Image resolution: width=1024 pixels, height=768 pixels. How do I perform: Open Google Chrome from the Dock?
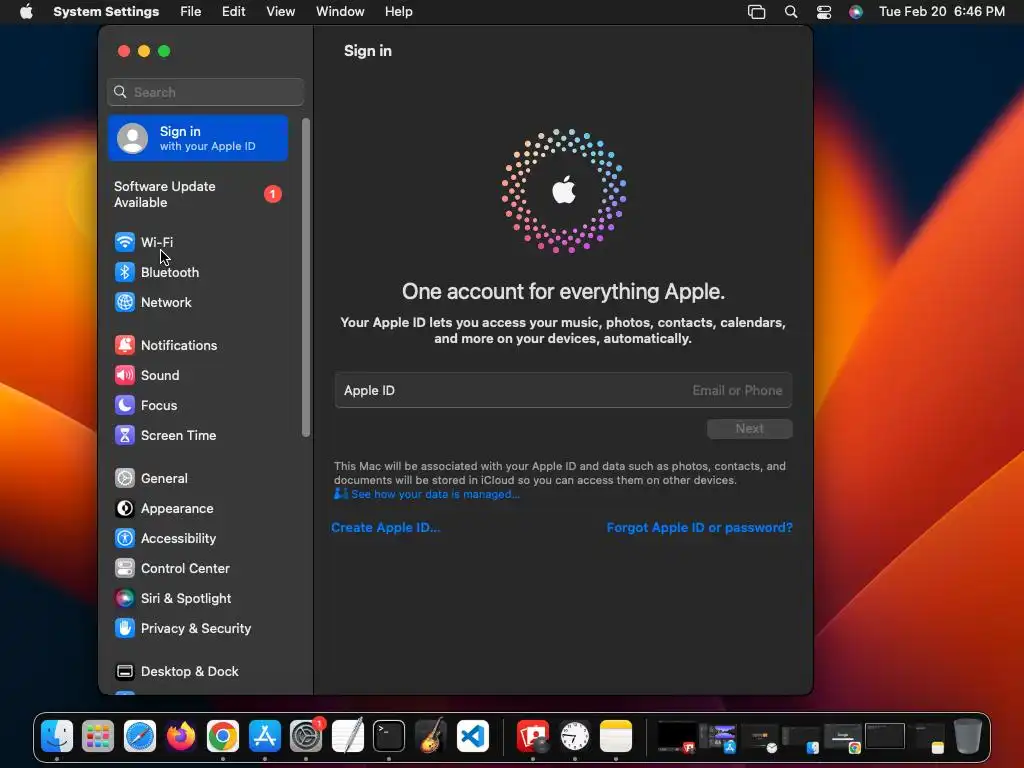tap(223, 736)
